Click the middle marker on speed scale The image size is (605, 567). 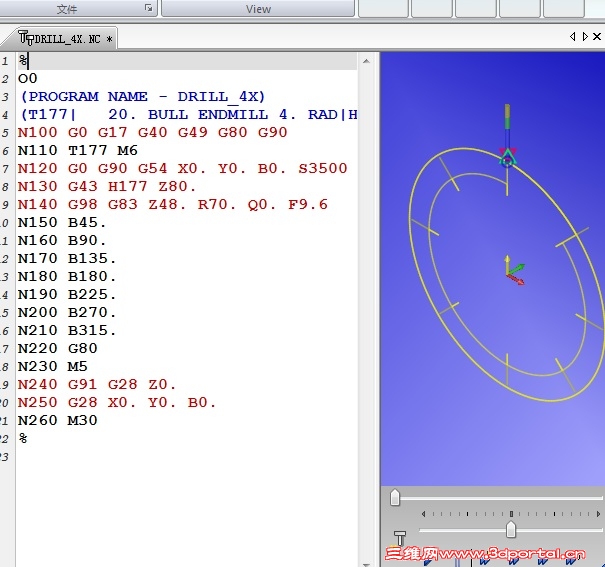(x=511, y=514)
